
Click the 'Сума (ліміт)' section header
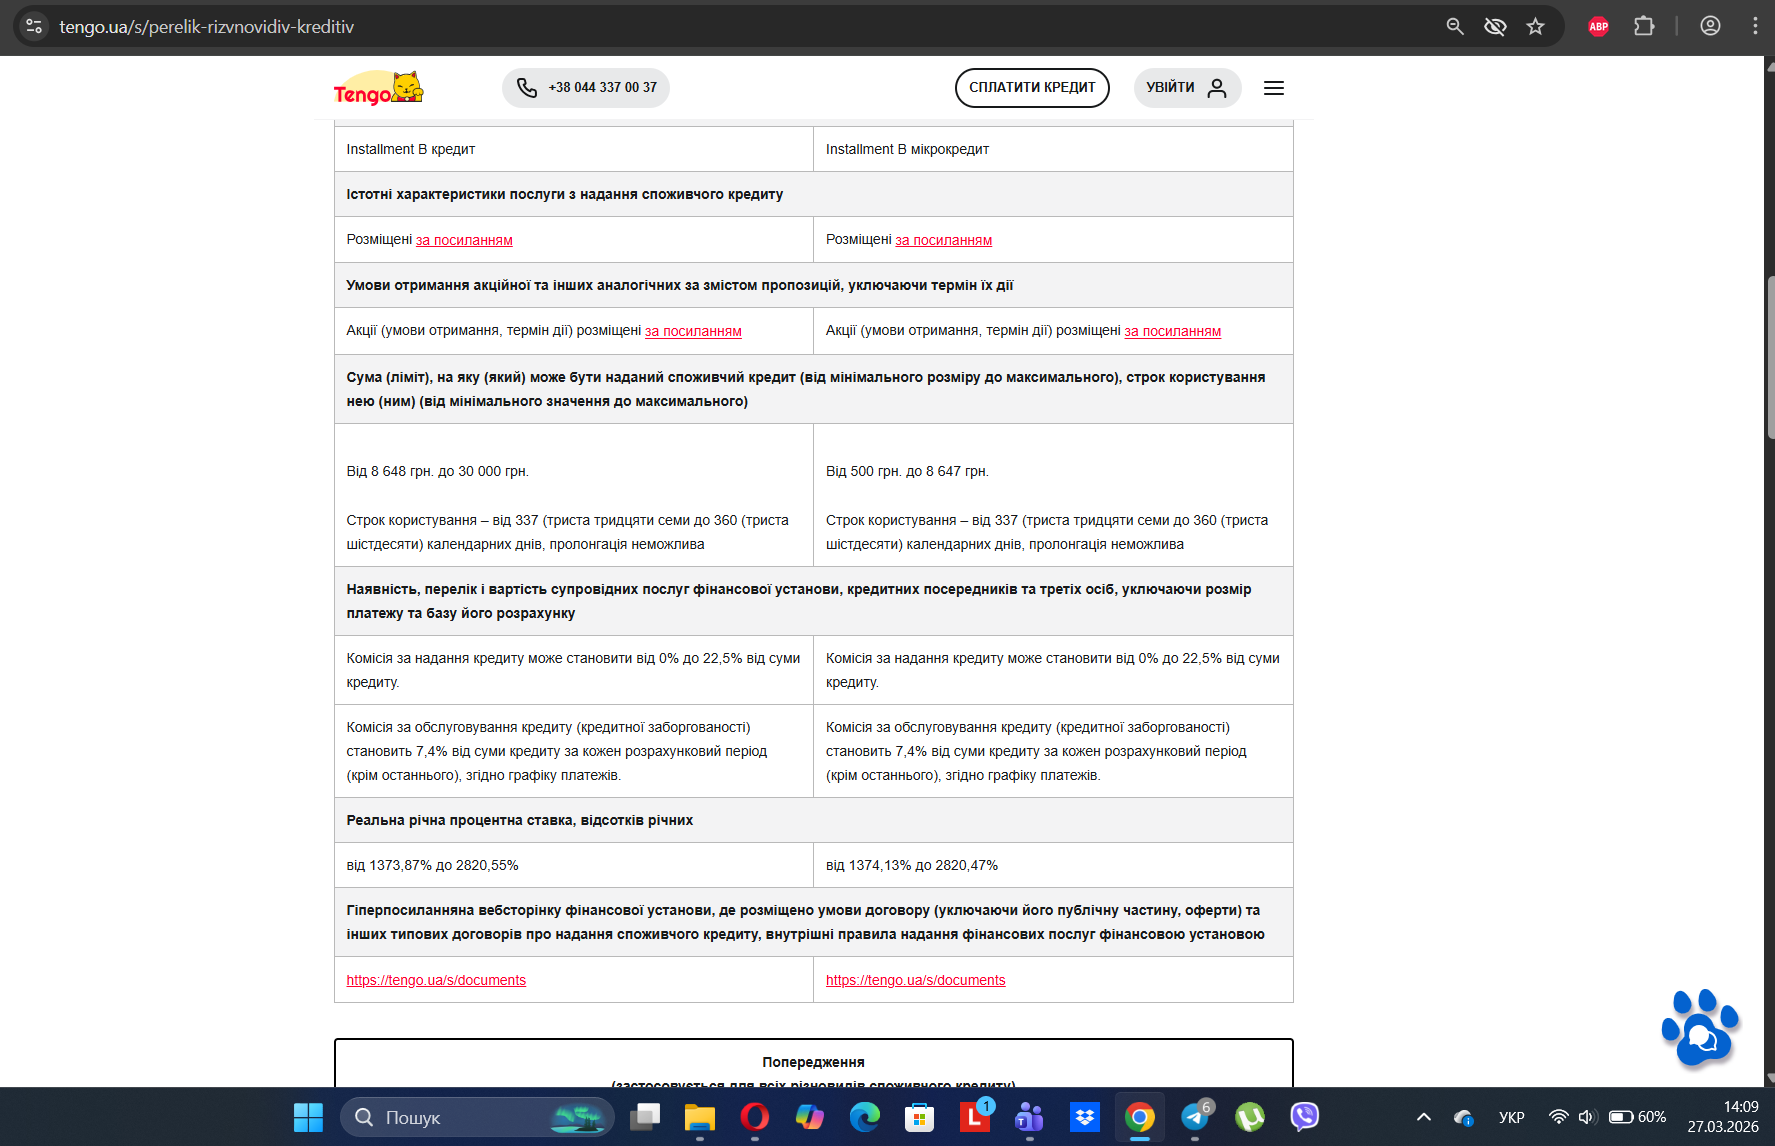[x=814, y=389]
